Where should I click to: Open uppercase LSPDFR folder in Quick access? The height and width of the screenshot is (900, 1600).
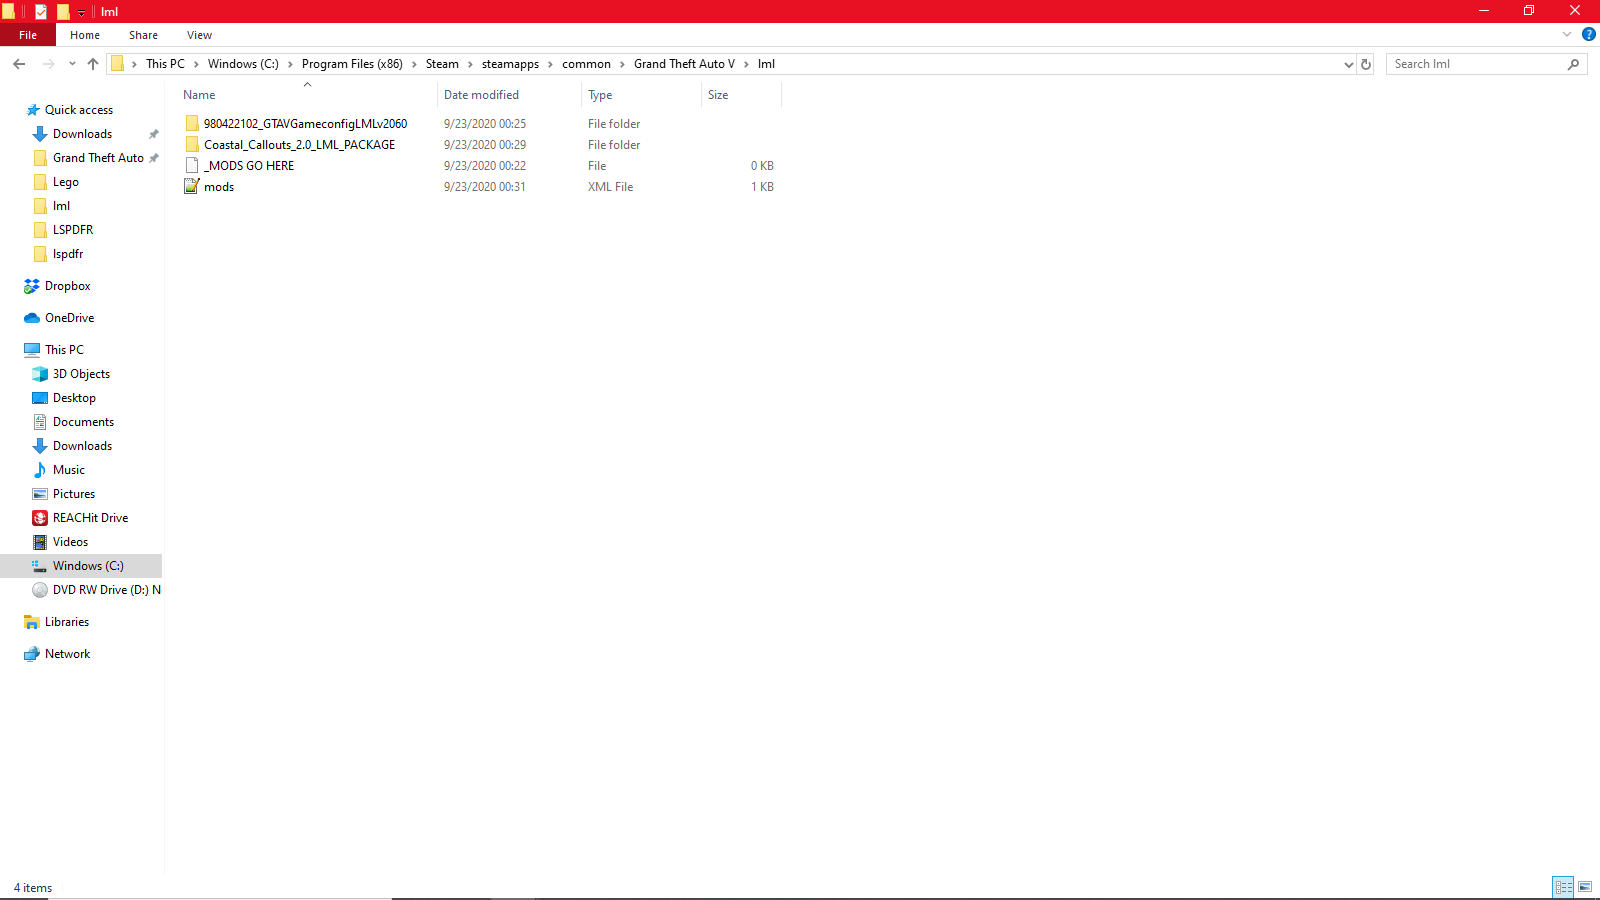tap(73, 230)
